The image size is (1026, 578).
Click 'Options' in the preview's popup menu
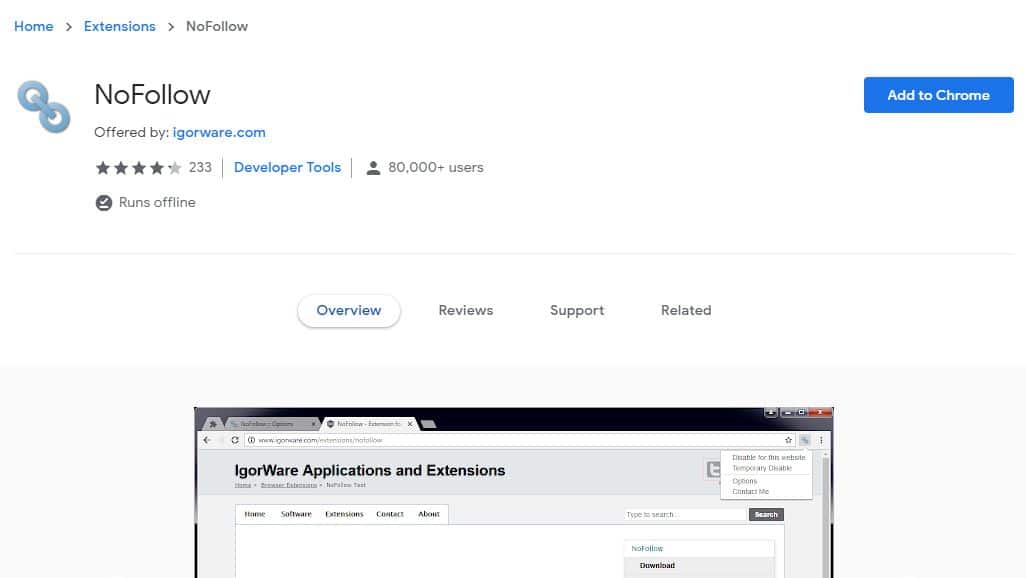[x=745, y=481]
